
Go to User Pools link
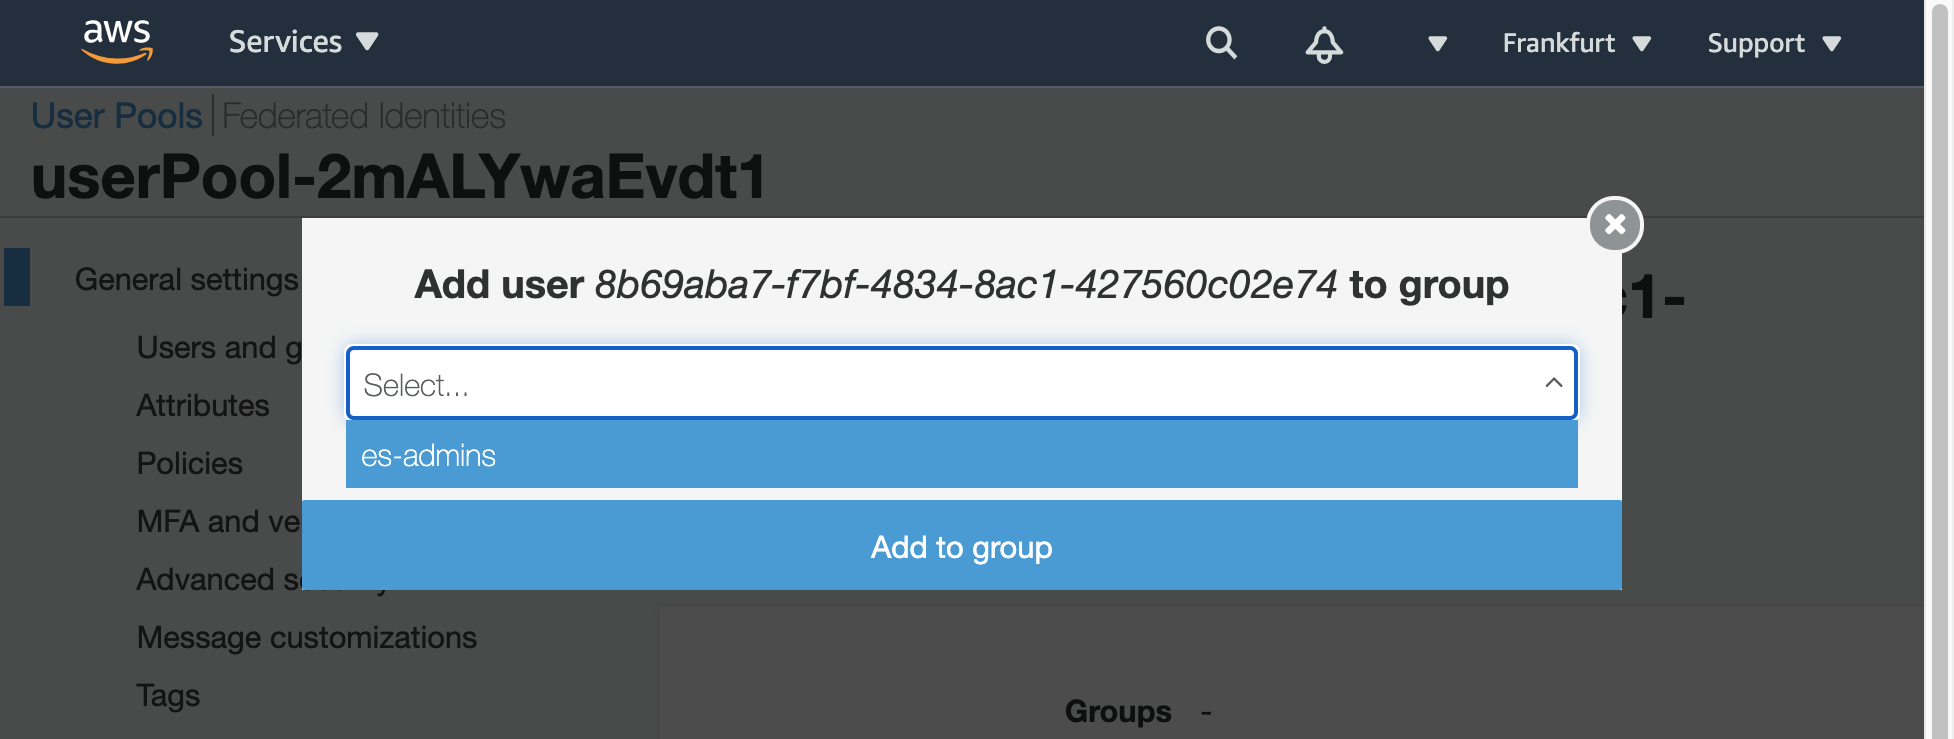tap(117, 116)
